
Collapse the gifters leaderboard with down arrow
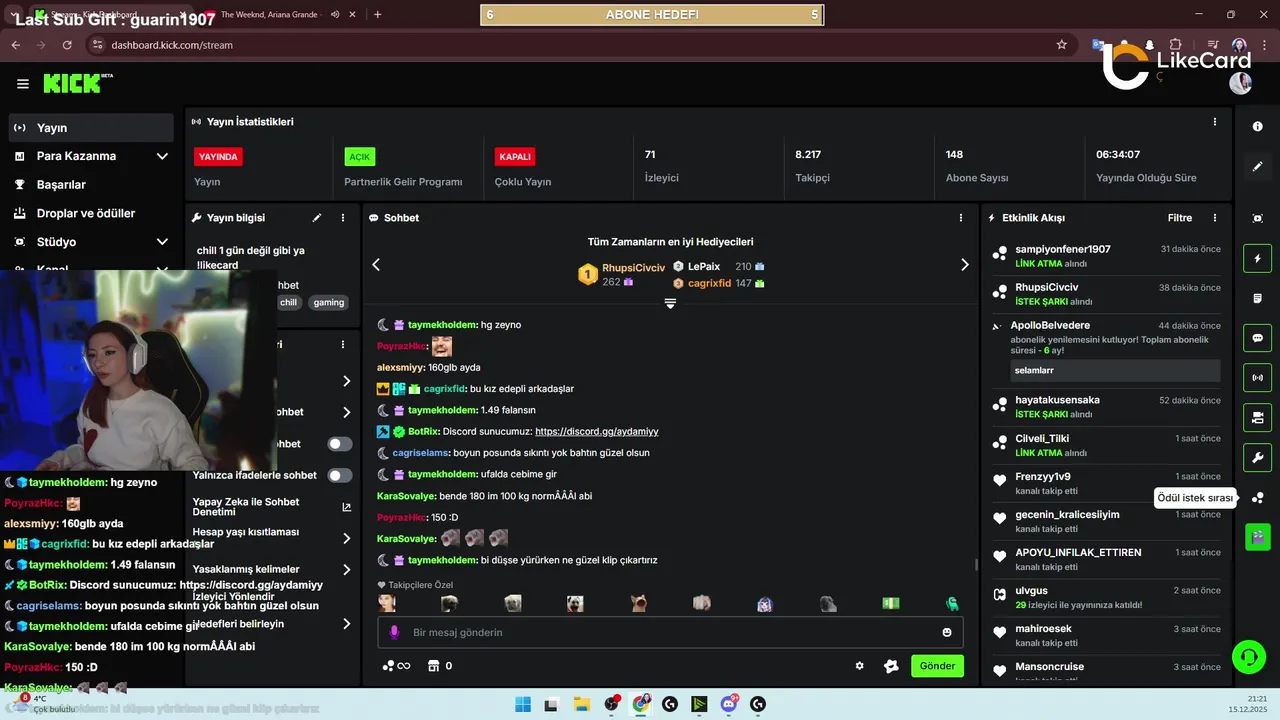[670, 303]
